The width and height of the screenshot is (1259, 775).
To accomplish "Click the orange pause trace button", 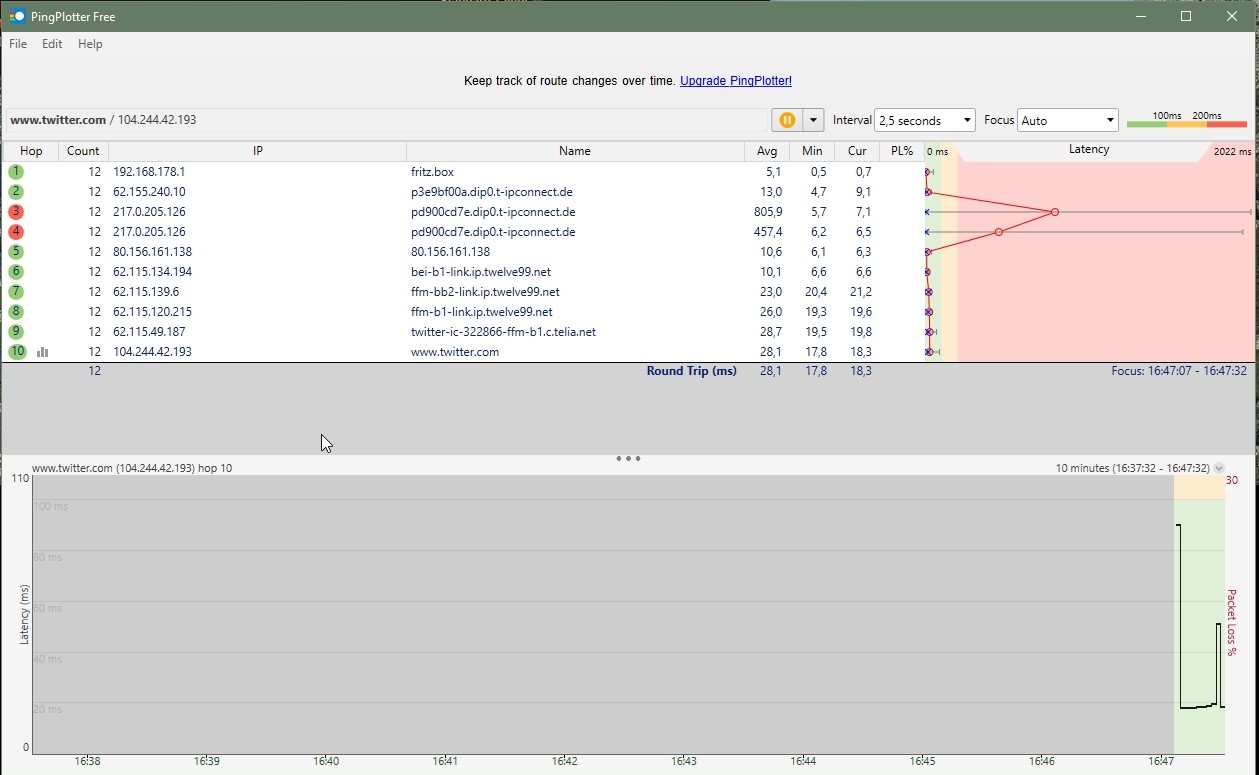I will pyautogui.click(x=787, y=120).
